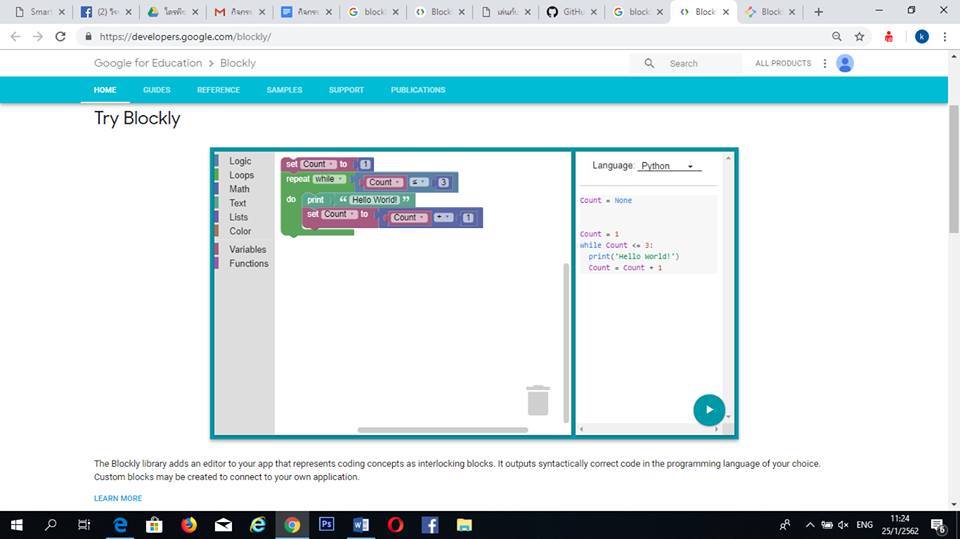960x539 pixels.
Task: Go to the PUBLICATIONS nav tab
Action: click(x=418, y=90)
